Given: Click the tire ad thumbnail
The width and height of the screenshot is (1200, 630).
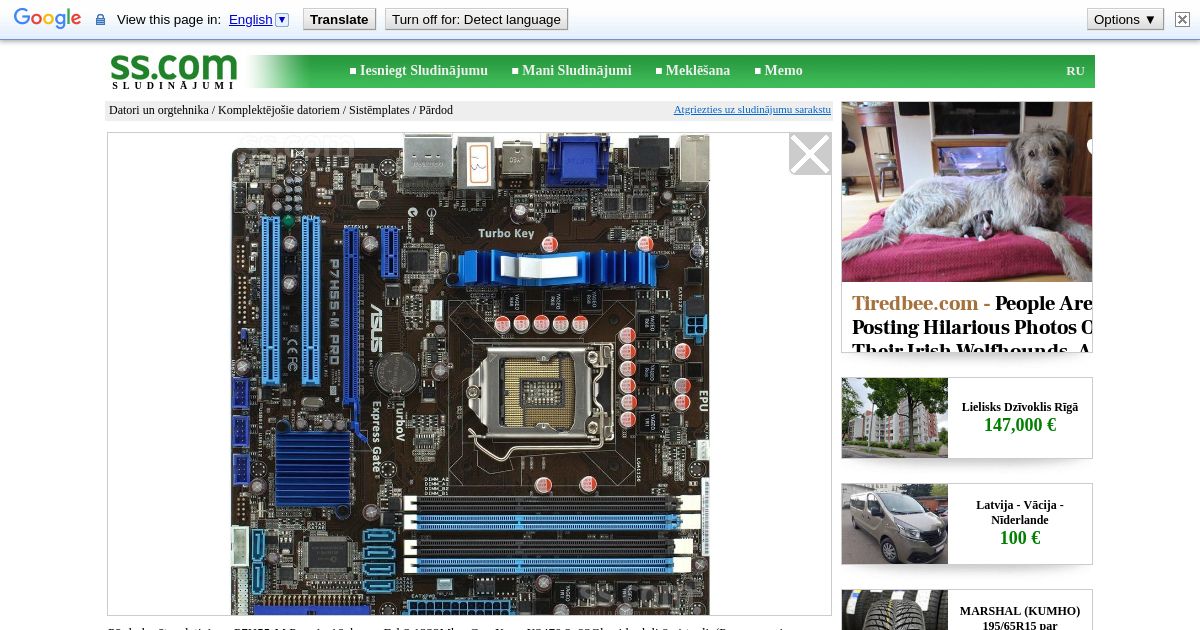Looking at the screenshot, I should click(895, 610).
